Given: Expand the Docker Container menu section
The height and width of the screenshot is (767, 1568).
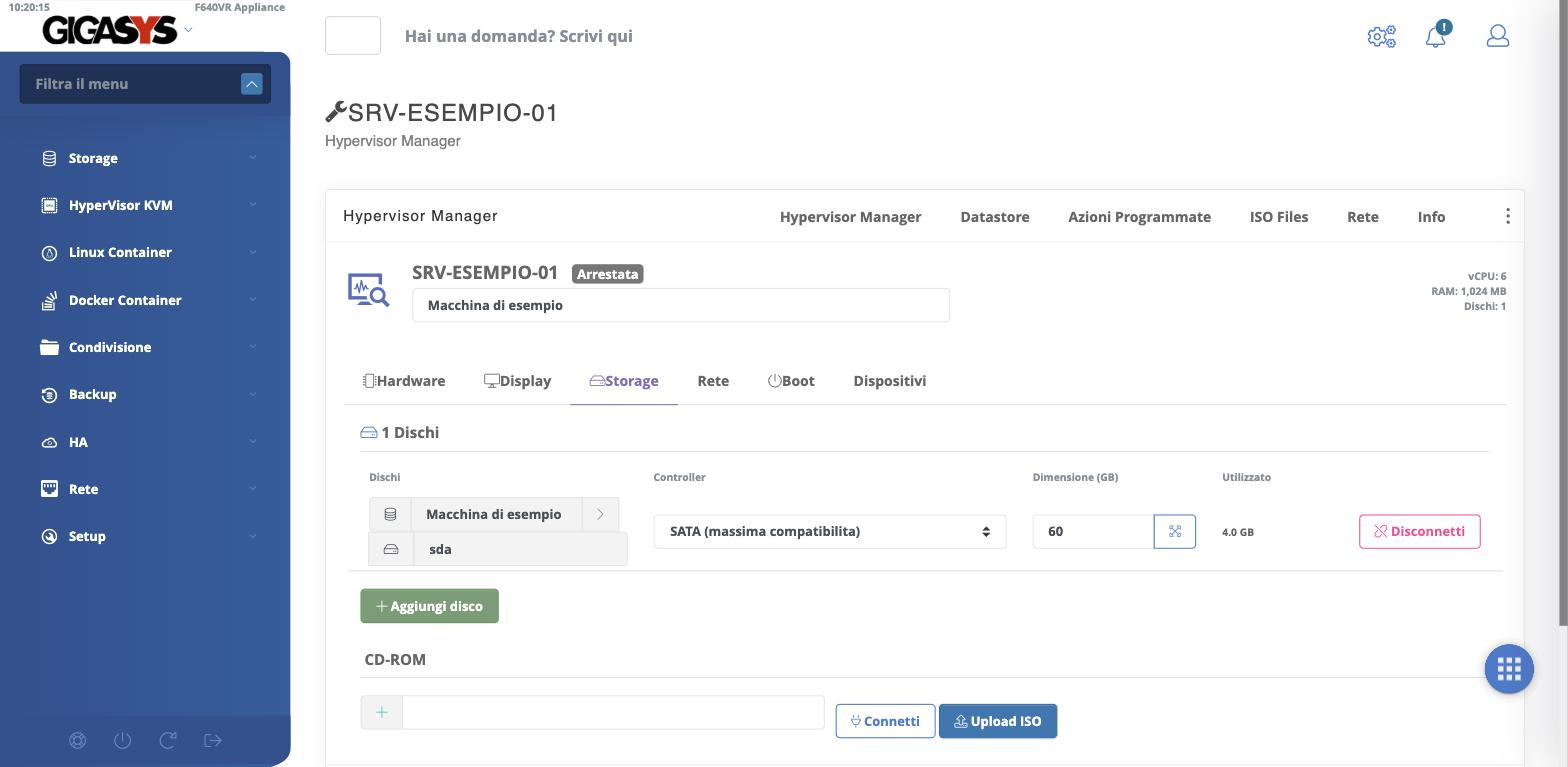Looking at the screenshot, I should [253, 300].
